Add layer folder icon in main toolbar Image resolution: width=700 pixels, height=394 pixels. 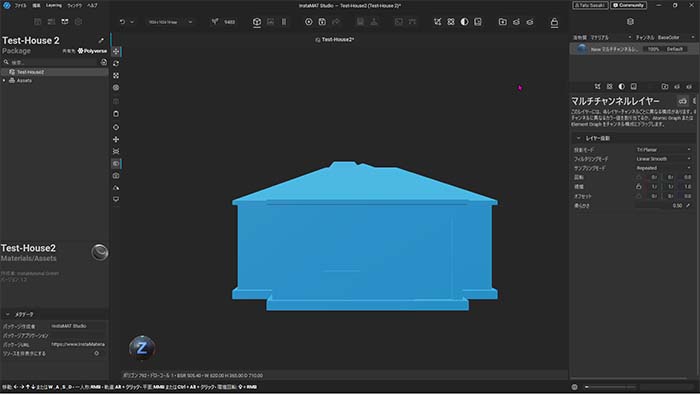point(503,22)
